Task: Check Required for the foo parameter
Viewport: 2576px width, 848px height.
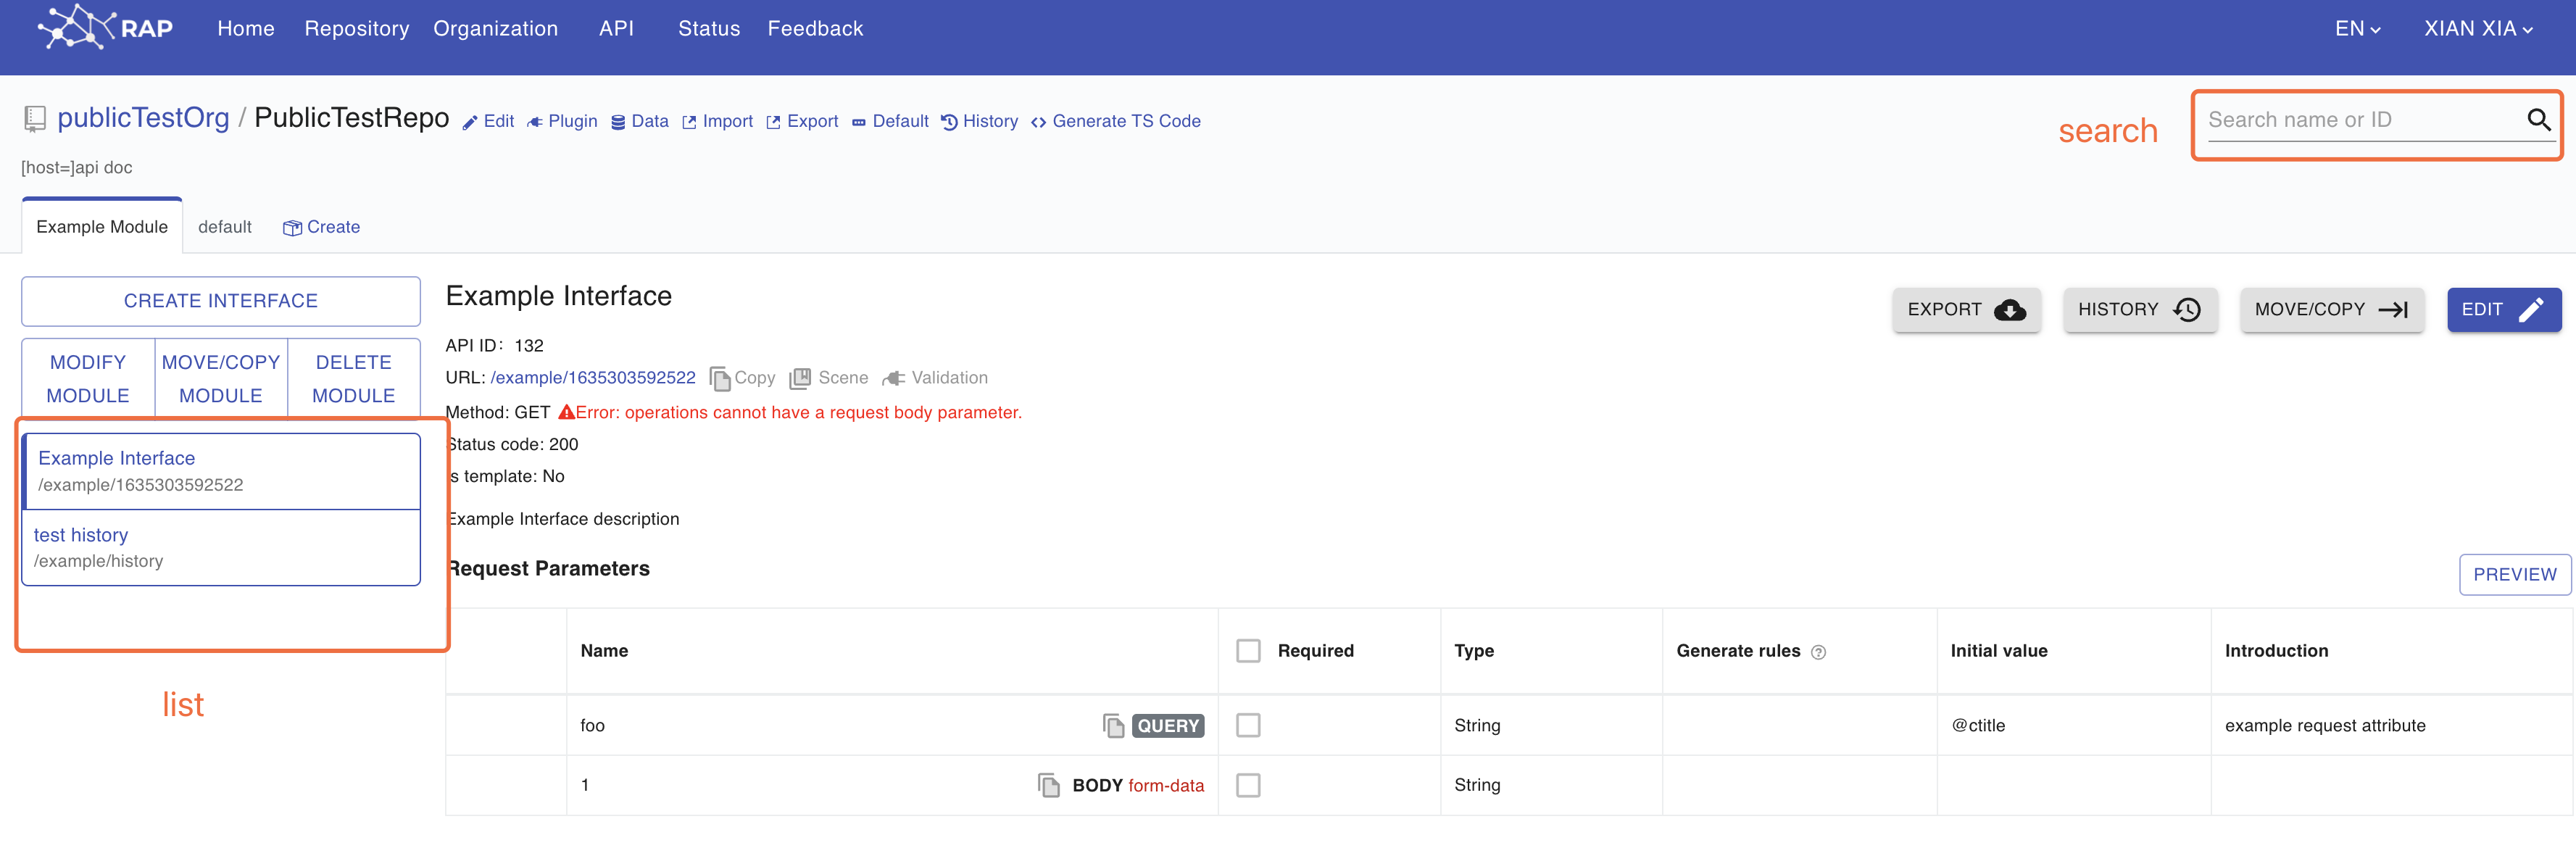Action: [x=1248, y=725]
